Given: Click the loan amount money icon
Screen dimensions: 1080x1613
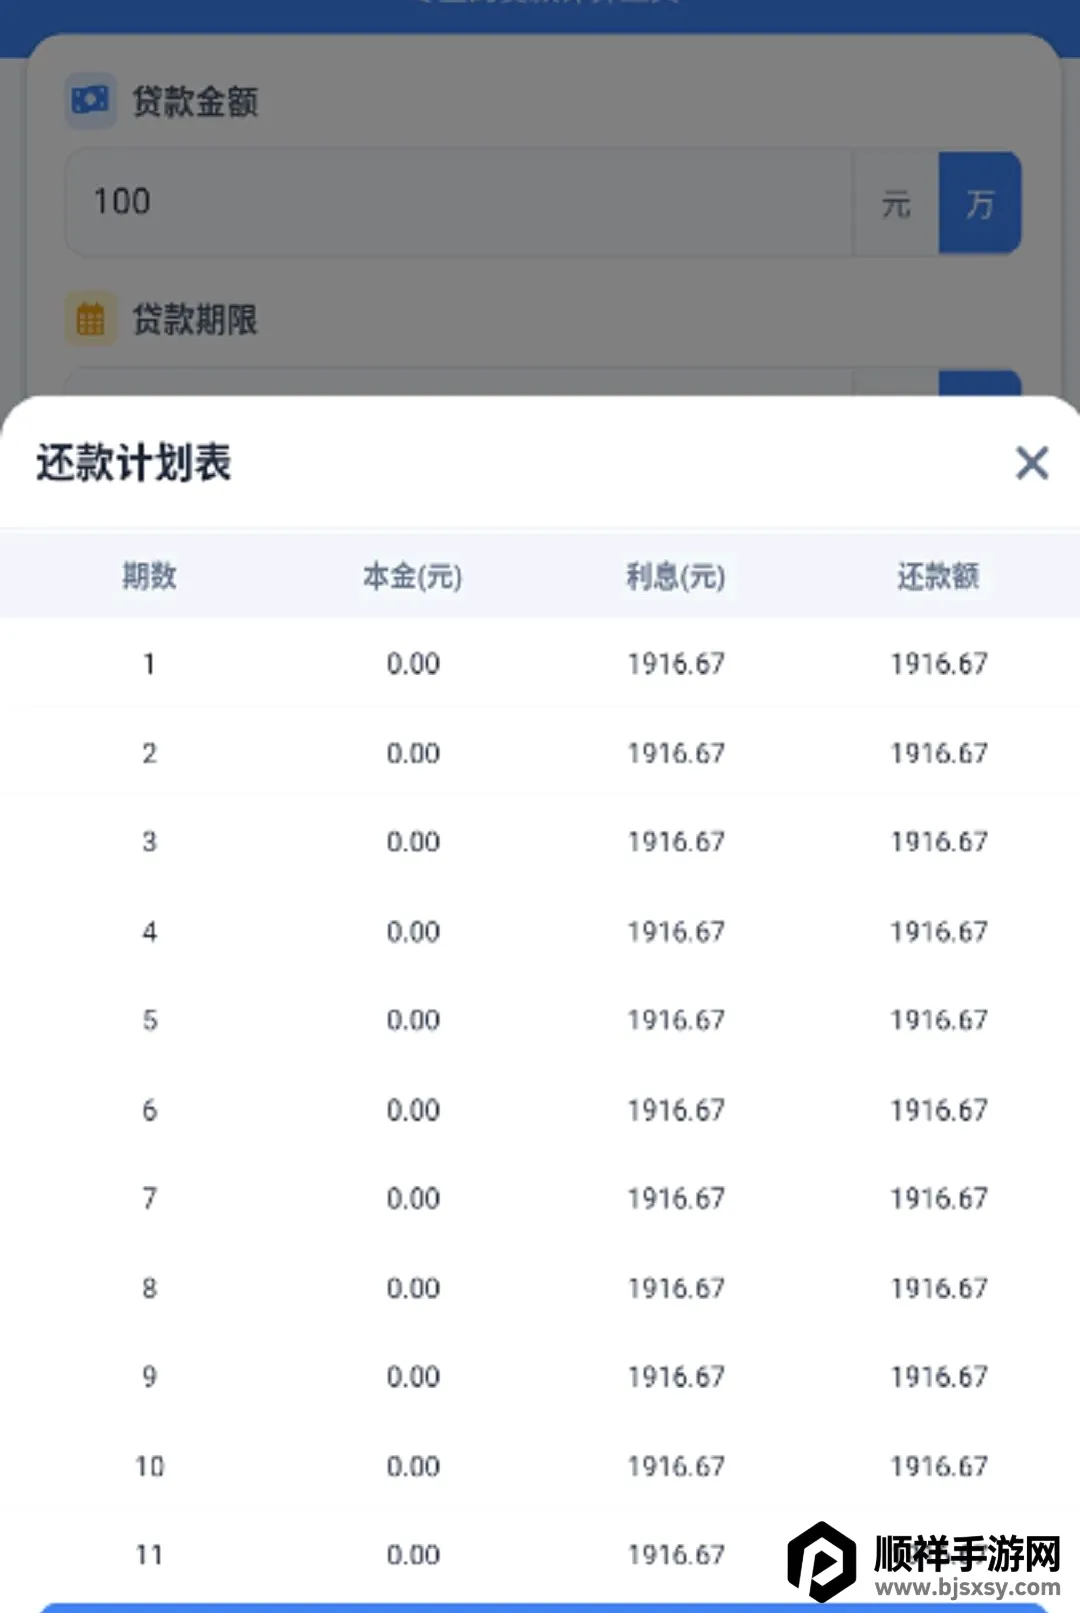Looking at the screenshot, I should click(x=90, y=100).
